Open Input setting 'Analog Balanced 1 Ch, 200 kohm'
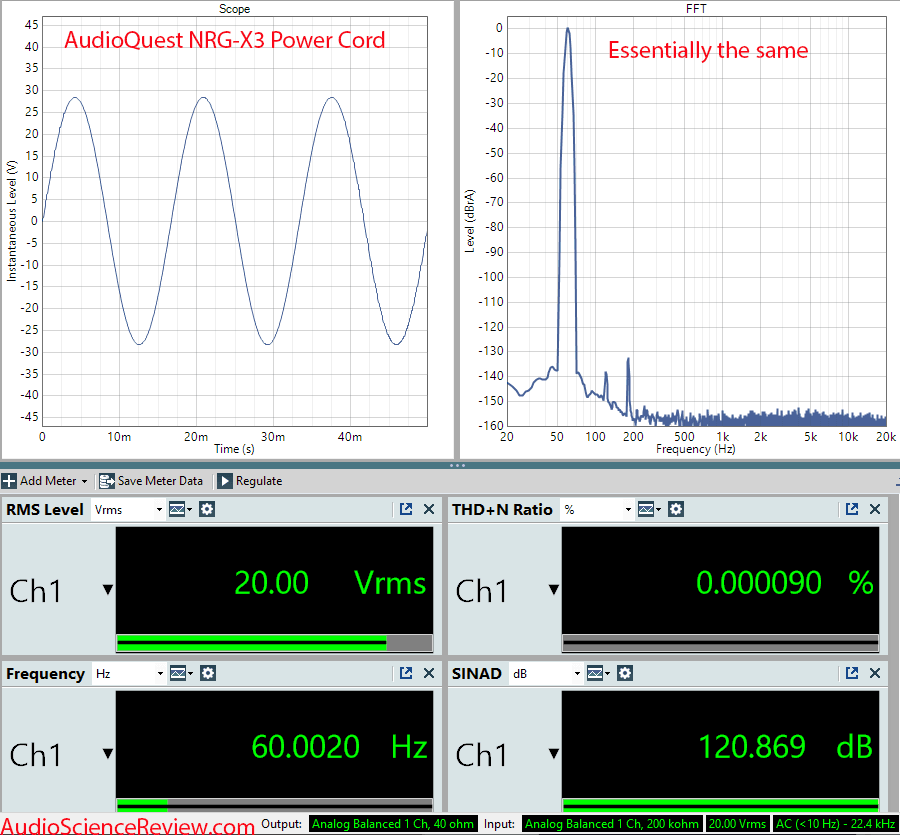Image resolution: width=900 pixels, height=838 pixels. click(612, 824)
